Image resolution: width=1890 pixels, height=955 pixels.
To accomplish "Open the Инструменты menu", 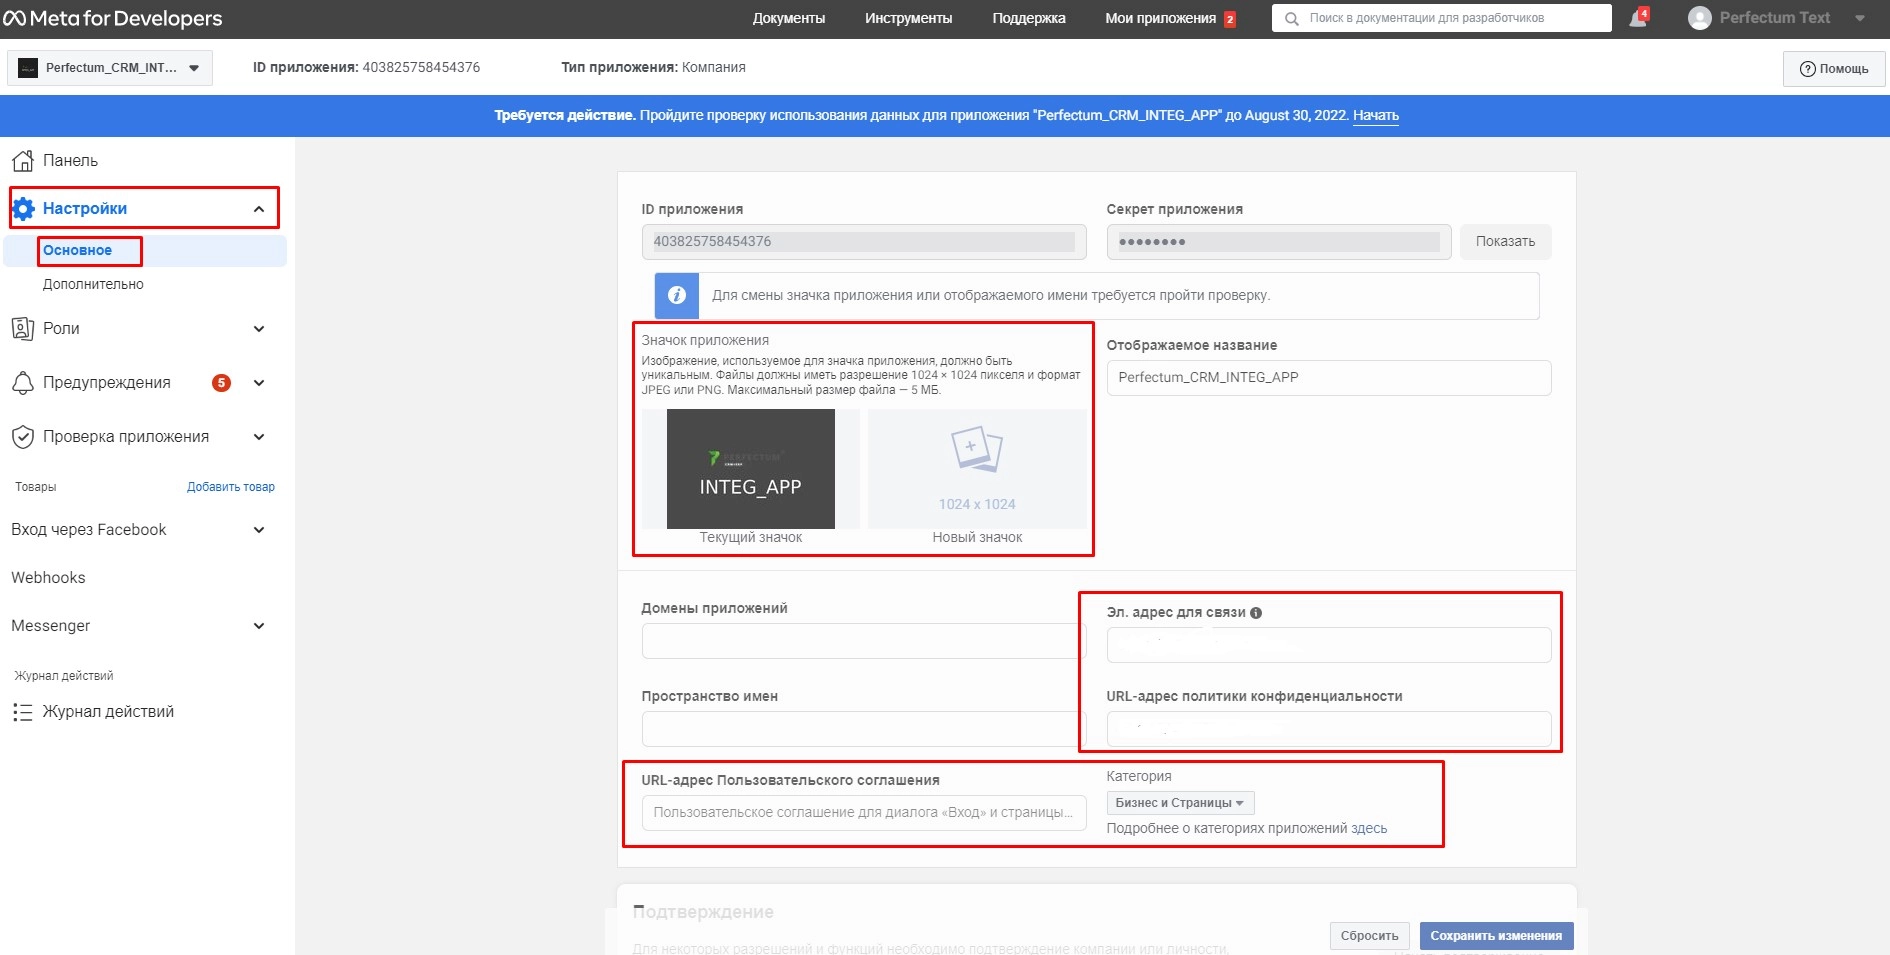I will (908, 18).
